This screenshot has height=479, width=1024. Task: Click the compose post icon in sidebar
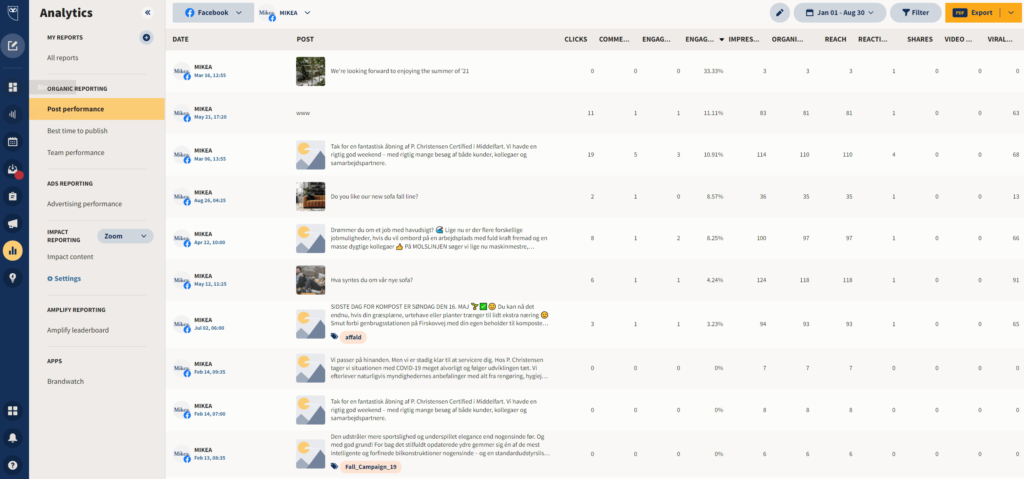[13, 45]
